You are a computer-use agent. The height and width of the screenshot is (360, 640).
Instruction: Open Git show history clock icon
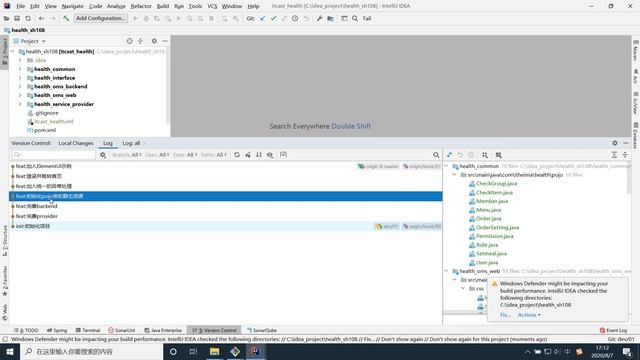[x=295, y=18]
